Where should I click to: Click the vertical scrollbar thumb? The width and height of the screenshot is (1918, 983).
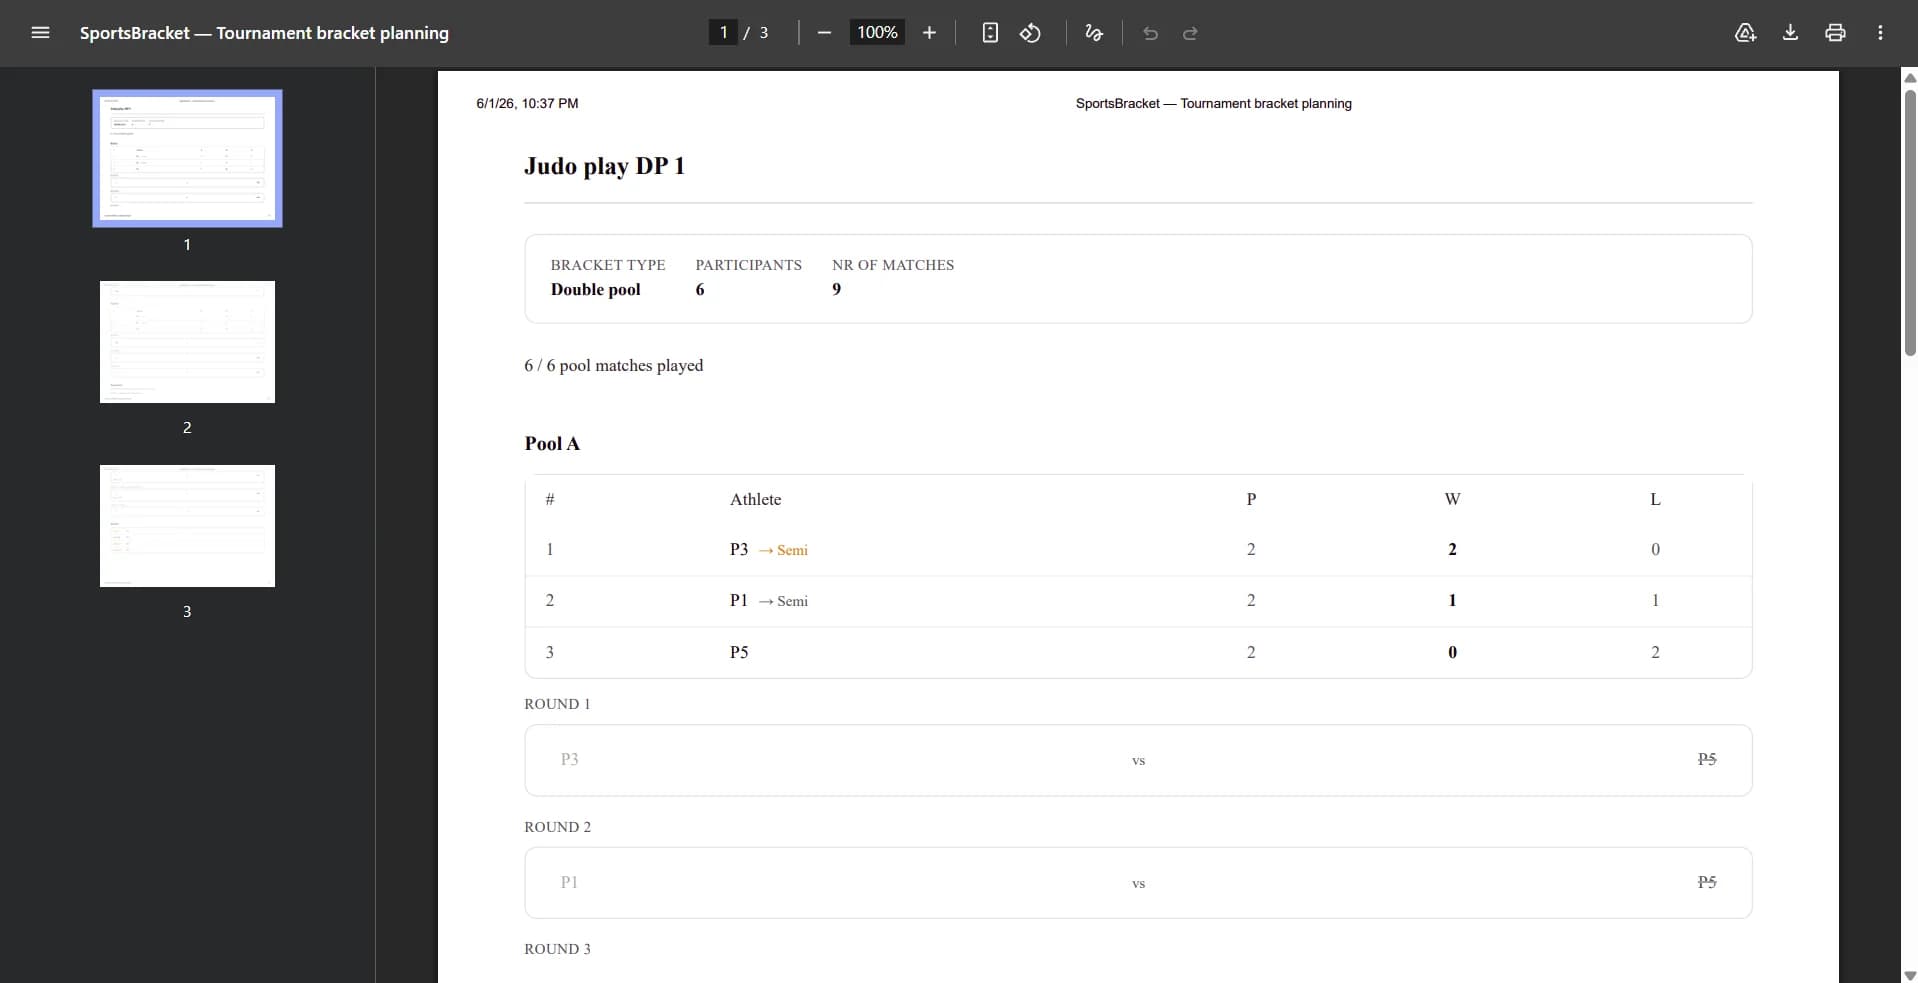(x=1910, y=222)
